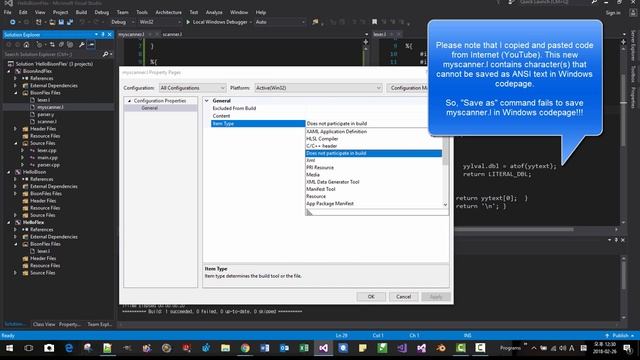Viewport: 640px width, 360px height.
Task: Switch to the lexer.l editor tab
Action: (380, 34)
